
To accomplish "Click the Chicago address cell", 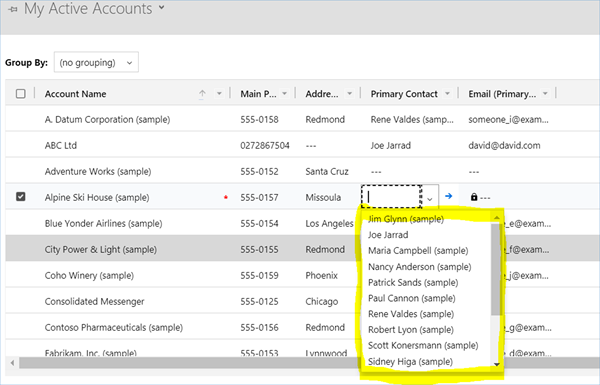I will point(321,302).
